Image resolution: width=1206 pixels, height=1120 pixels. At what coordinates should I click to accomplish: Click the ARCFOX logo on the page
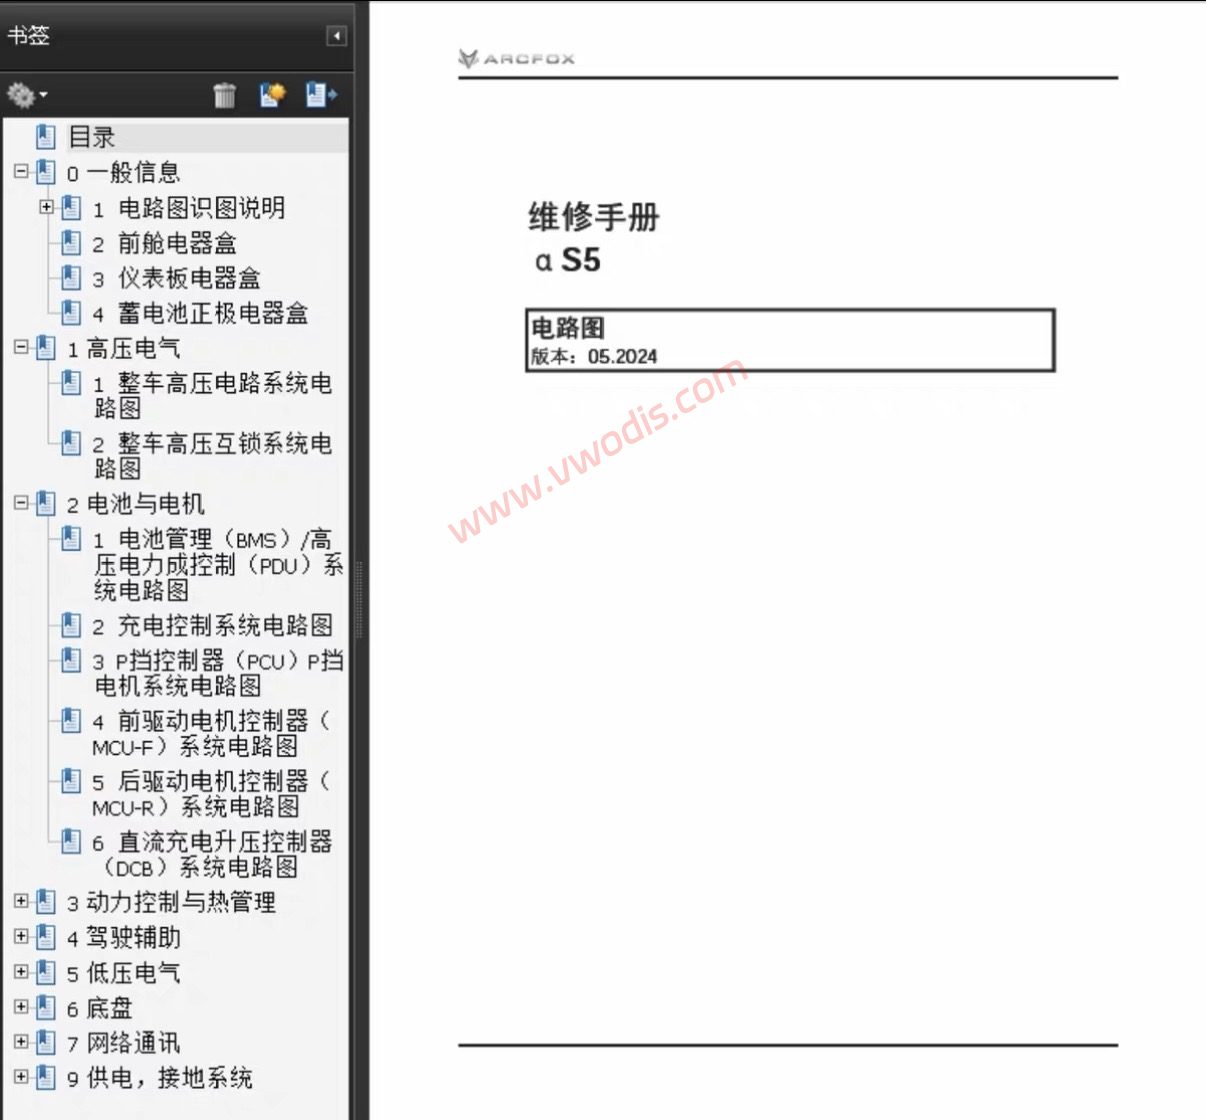point(516,59)
